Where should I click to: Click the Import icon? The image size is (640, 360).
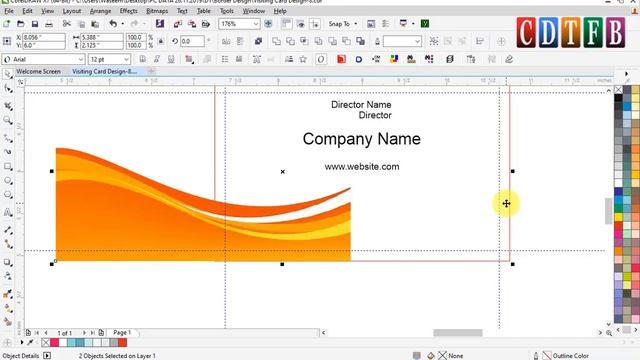click(x=178, y=24)
